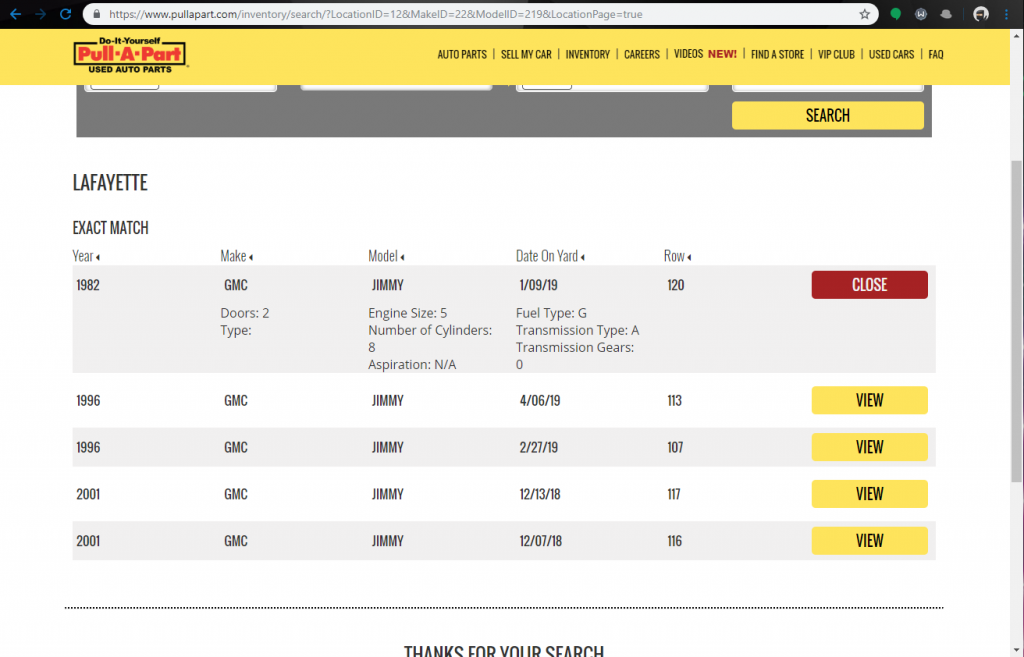Open the Find A Store menu item
The width and height of the screenshot is (1024, 657).
(x=777, y=54)
